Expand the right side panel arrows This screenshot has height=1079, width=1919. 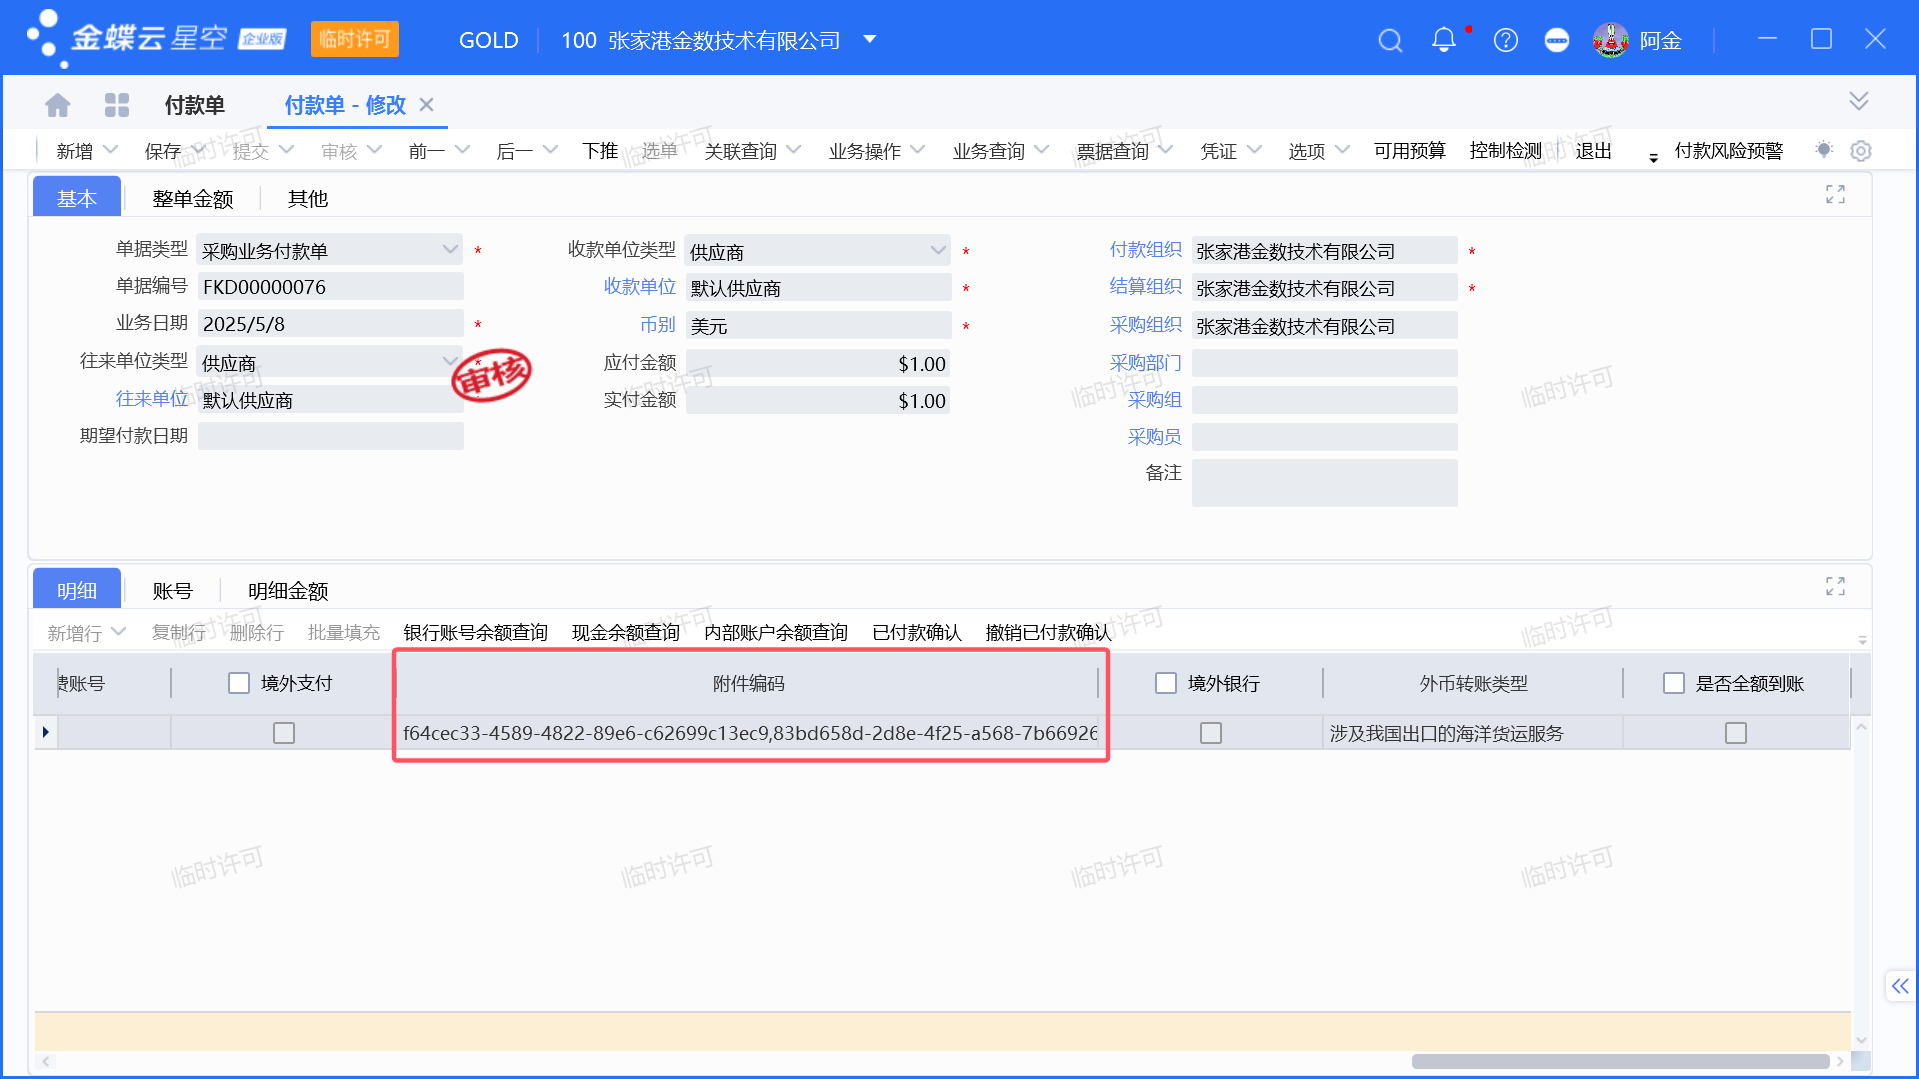click(1899, 986)
